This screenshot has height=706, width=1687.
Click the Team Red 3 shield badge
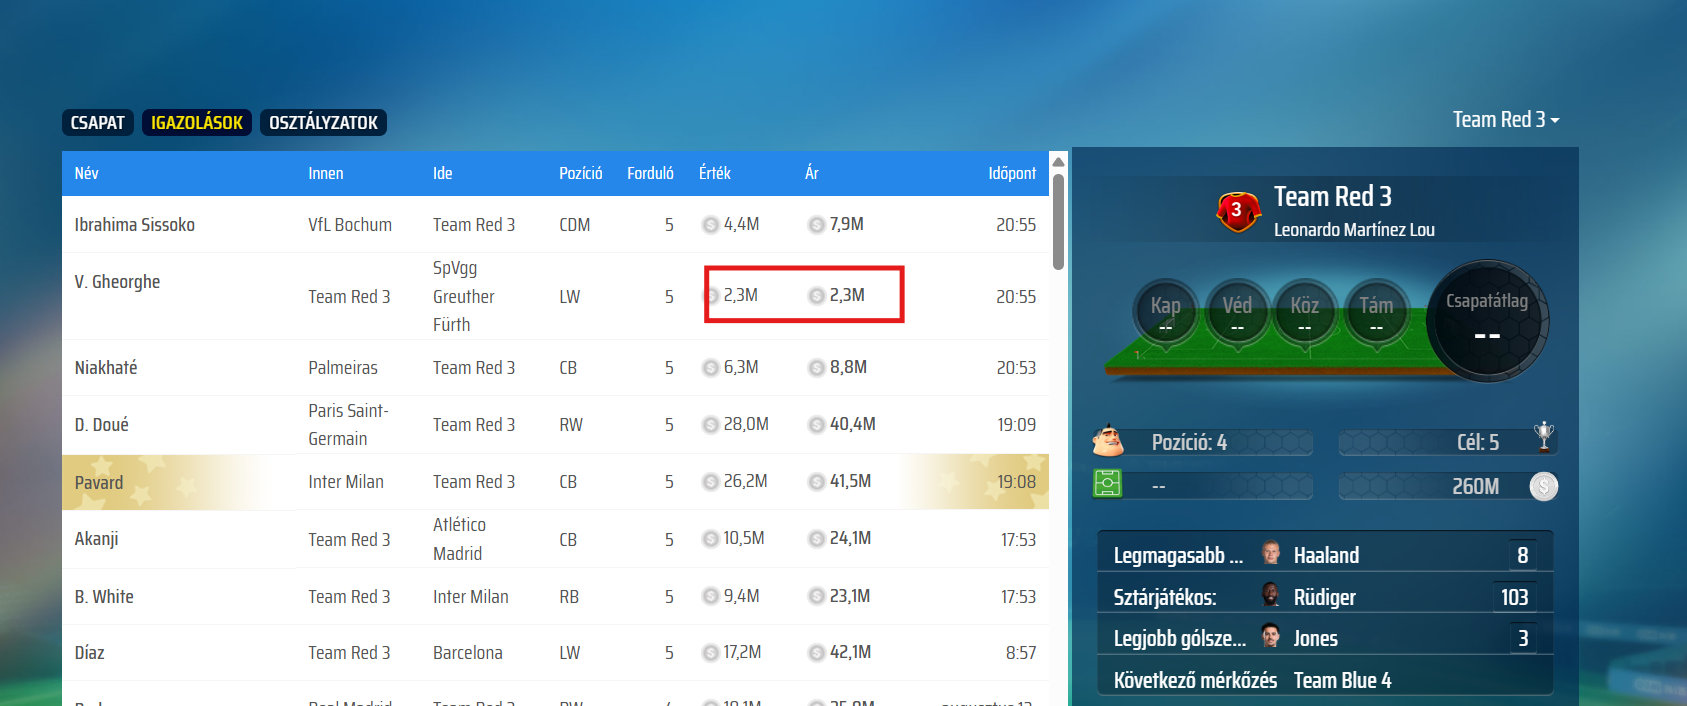click(1237, 211)
